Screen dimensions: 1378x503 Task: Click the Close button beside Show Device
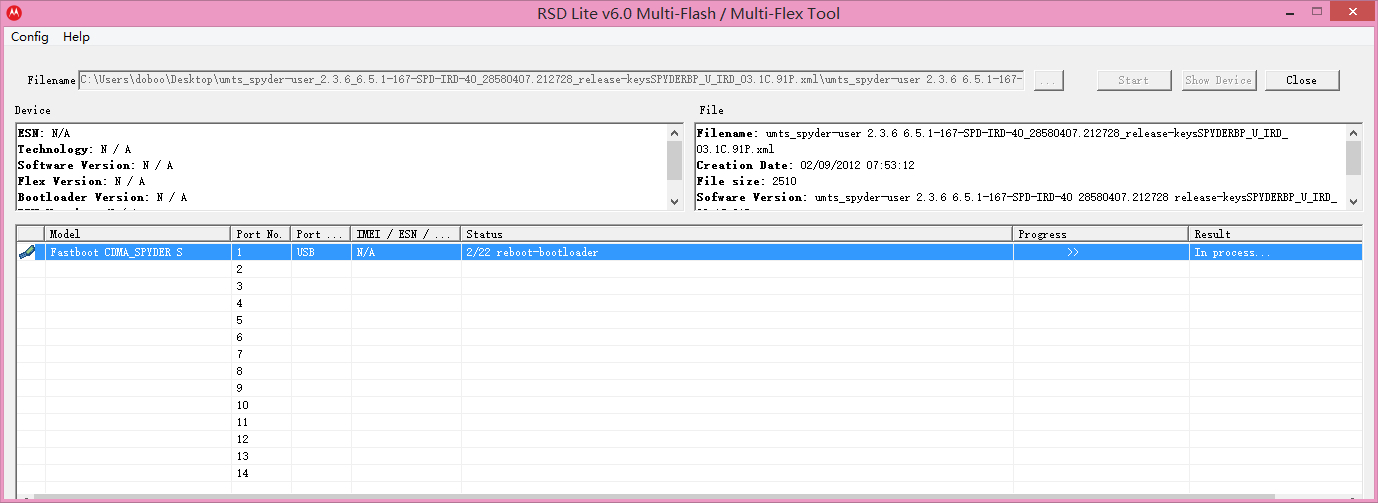pyautogui.click(x=1301, y=80)
